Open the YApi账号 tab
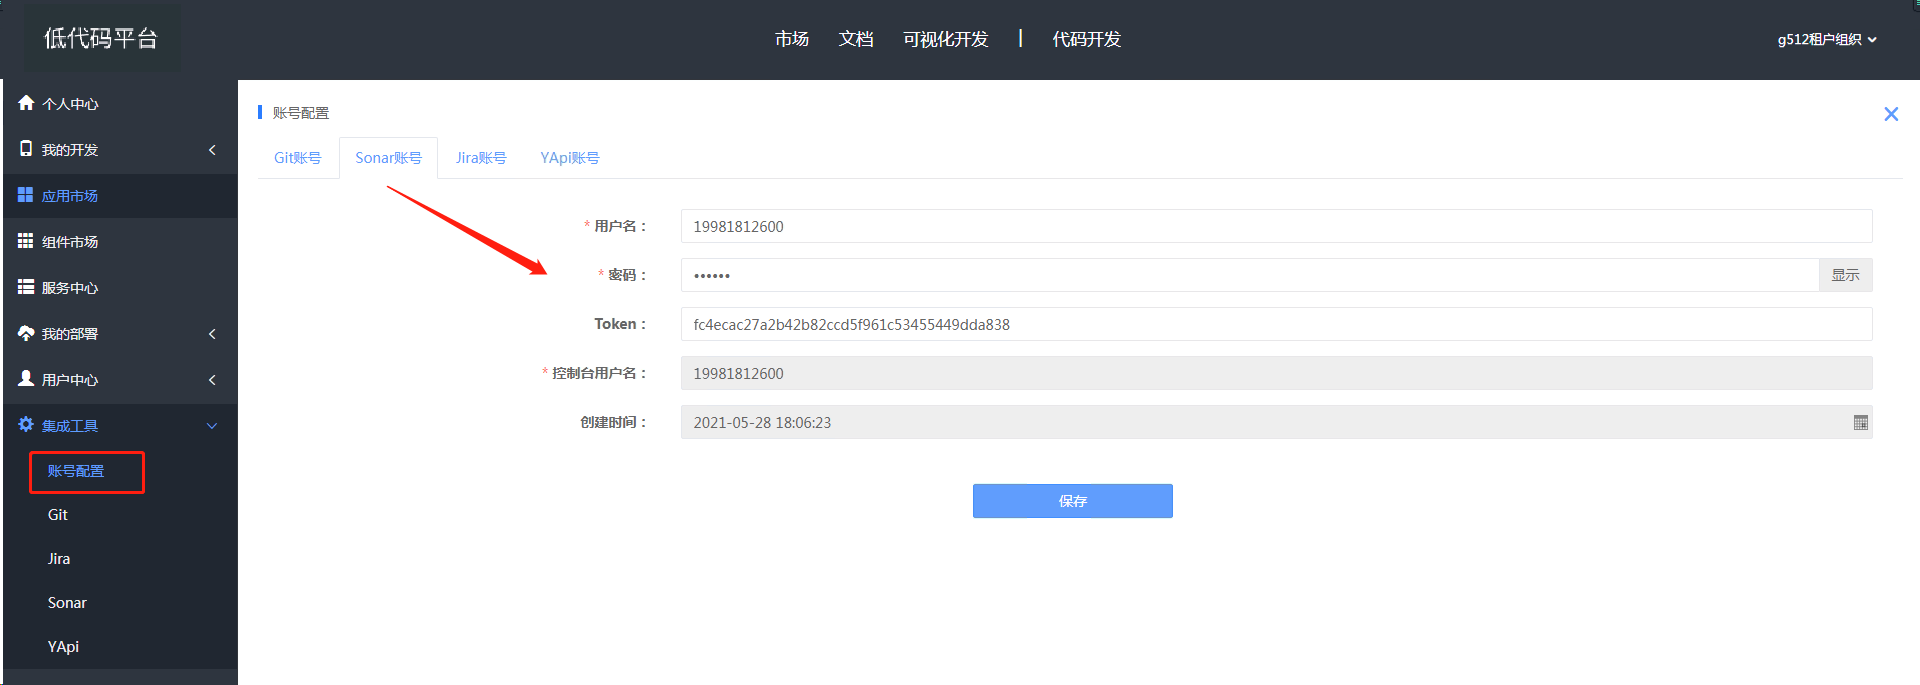Image resolution: width=1920 pixels, height=685 pixels. 570,158
